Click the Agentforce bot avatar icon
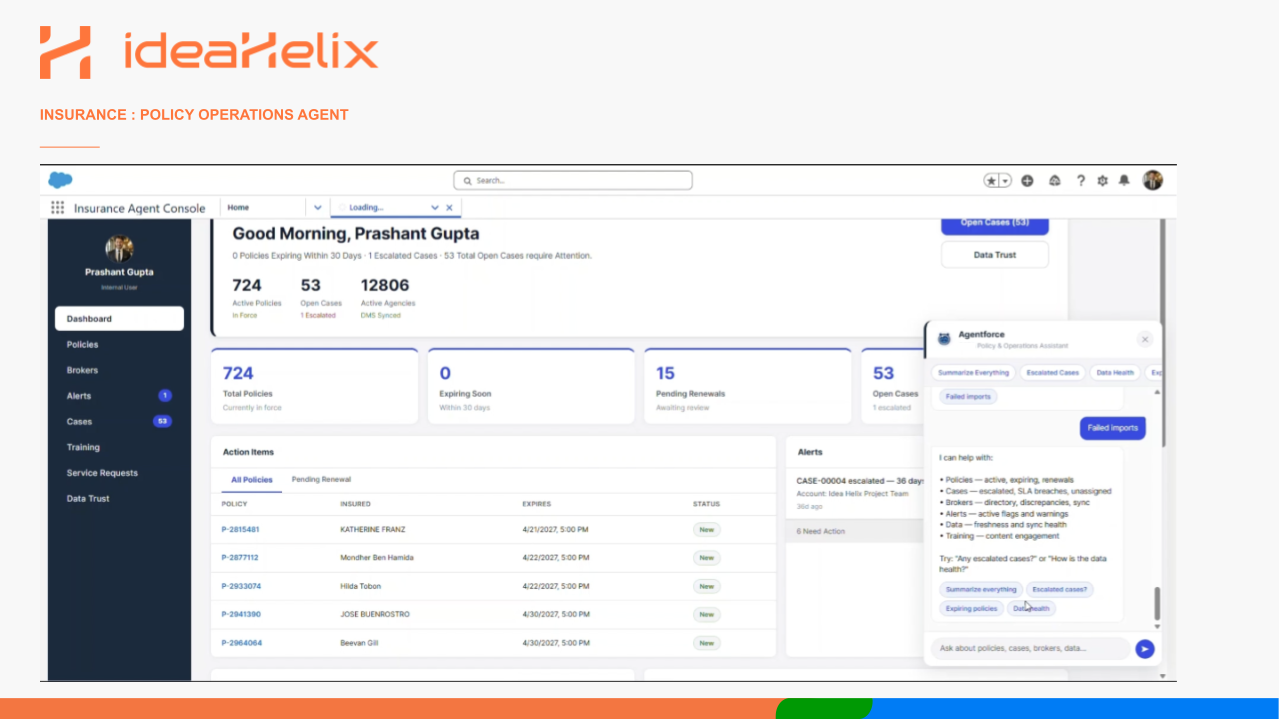Screen dimensions: 1279x719 pos(944,339)
